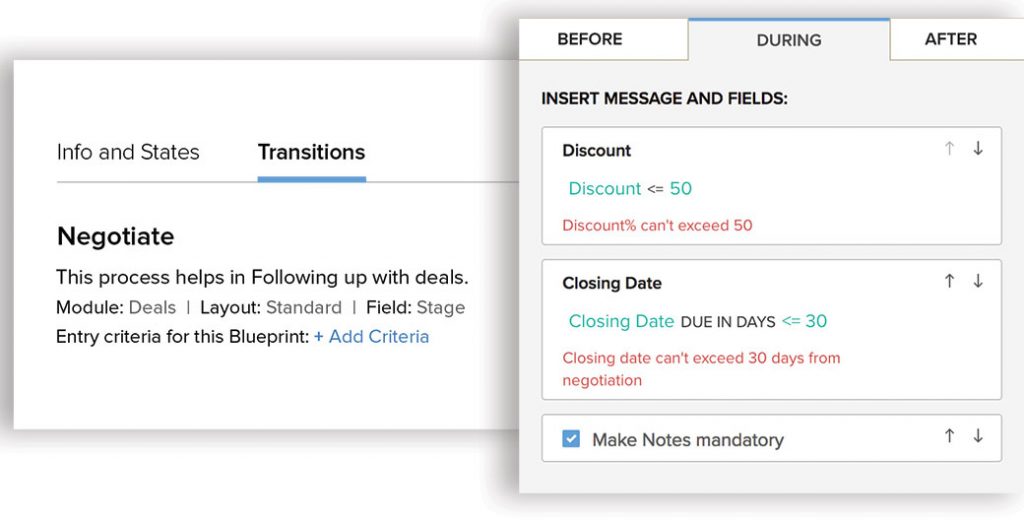
Task: Move Closing Date field down arrow
Action: (x=978, y=281)
